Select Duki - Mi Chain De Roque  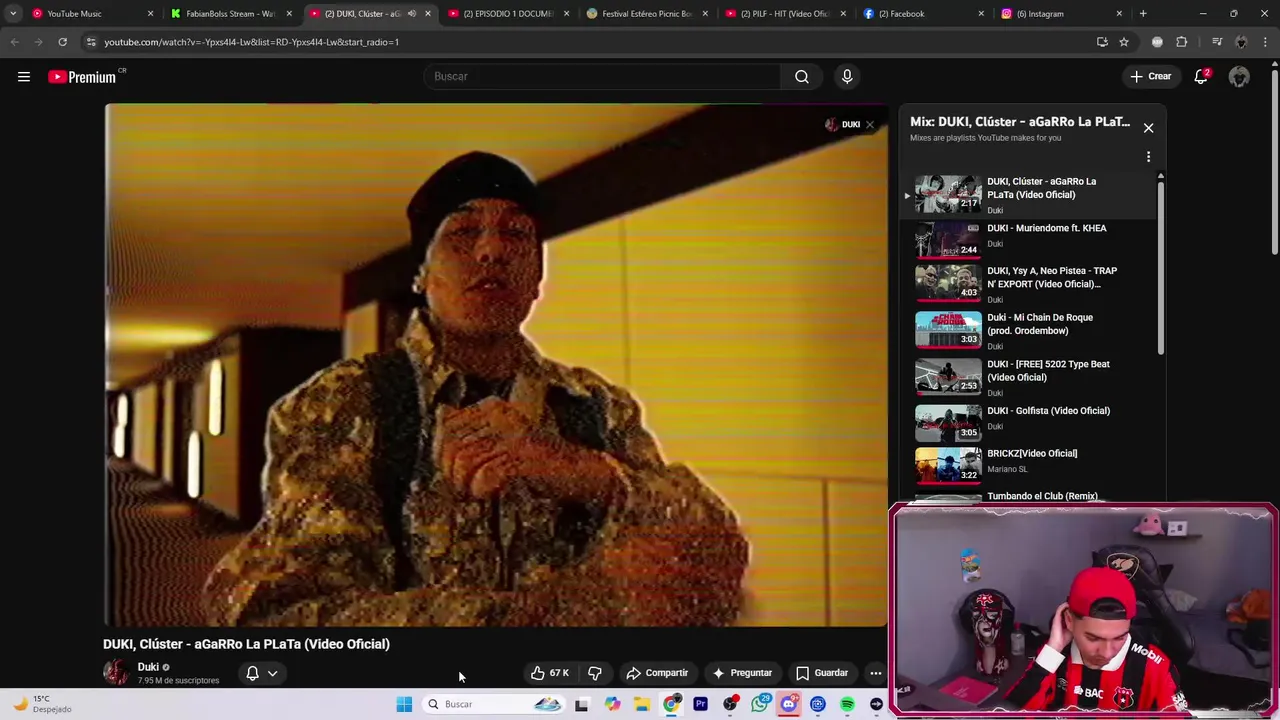[1030, 331]
